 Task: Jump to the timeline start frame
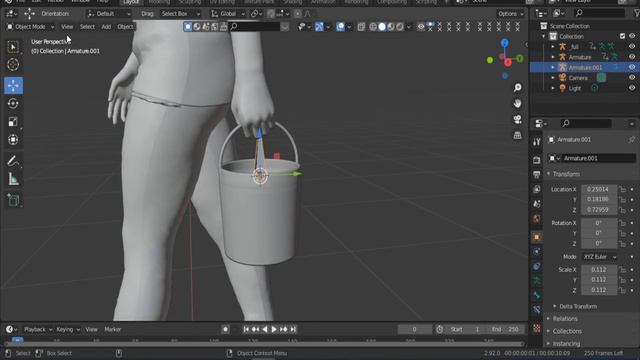point(246,329)
